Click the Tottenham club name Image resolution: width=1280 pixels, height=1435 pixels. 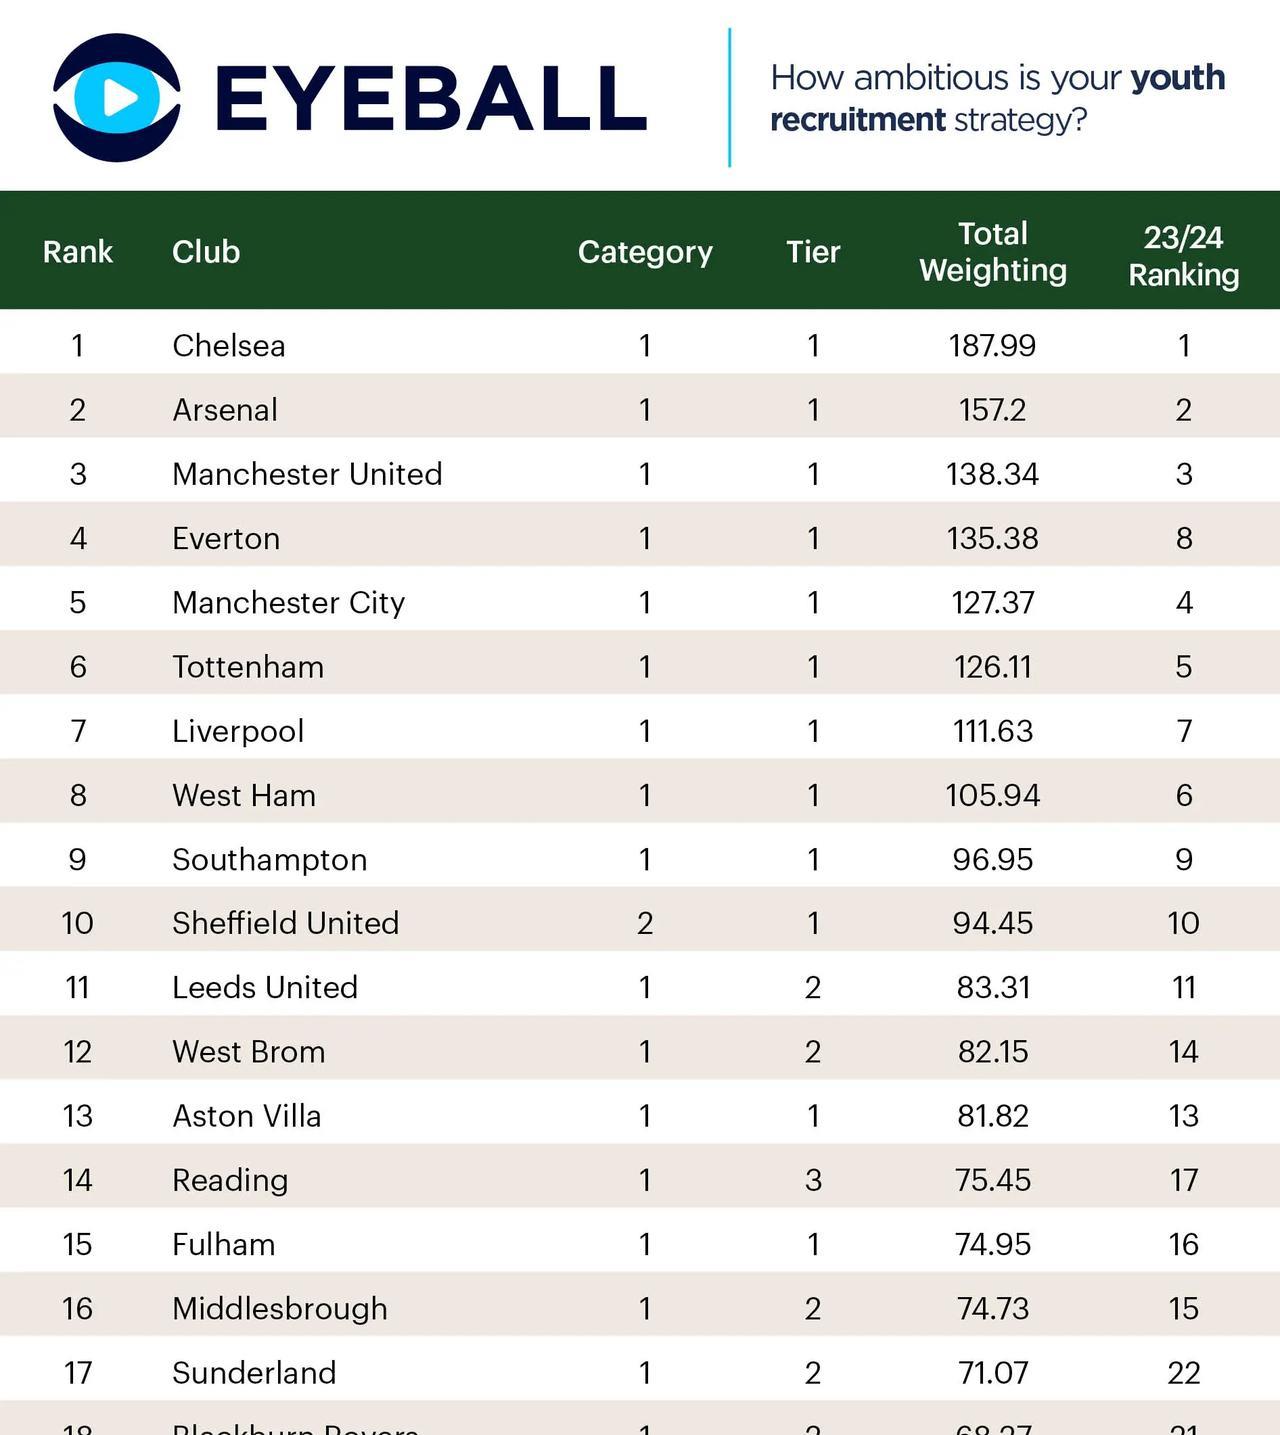pyautogui.click(x=248, y=666)
